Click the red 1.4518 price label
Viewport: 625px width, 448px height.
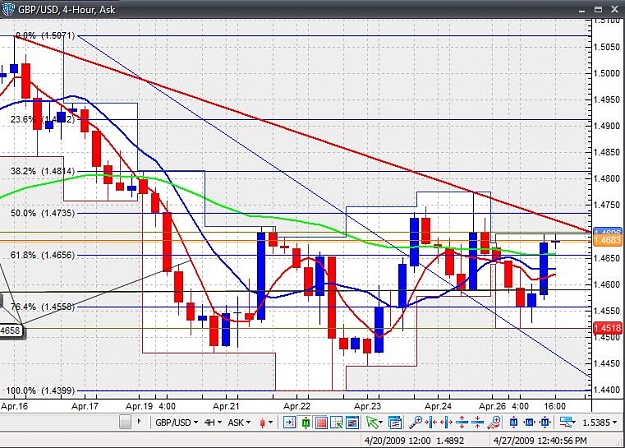[x=607, y=328]
